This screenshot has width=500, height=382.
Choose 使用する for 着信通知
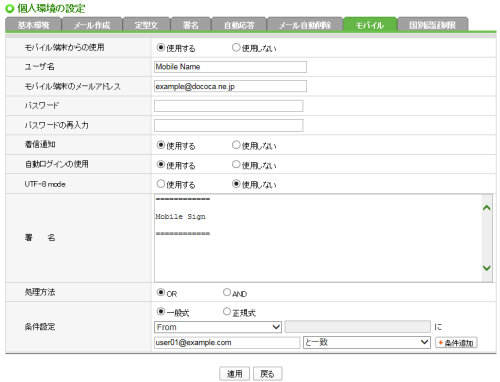tap(161, 145)
